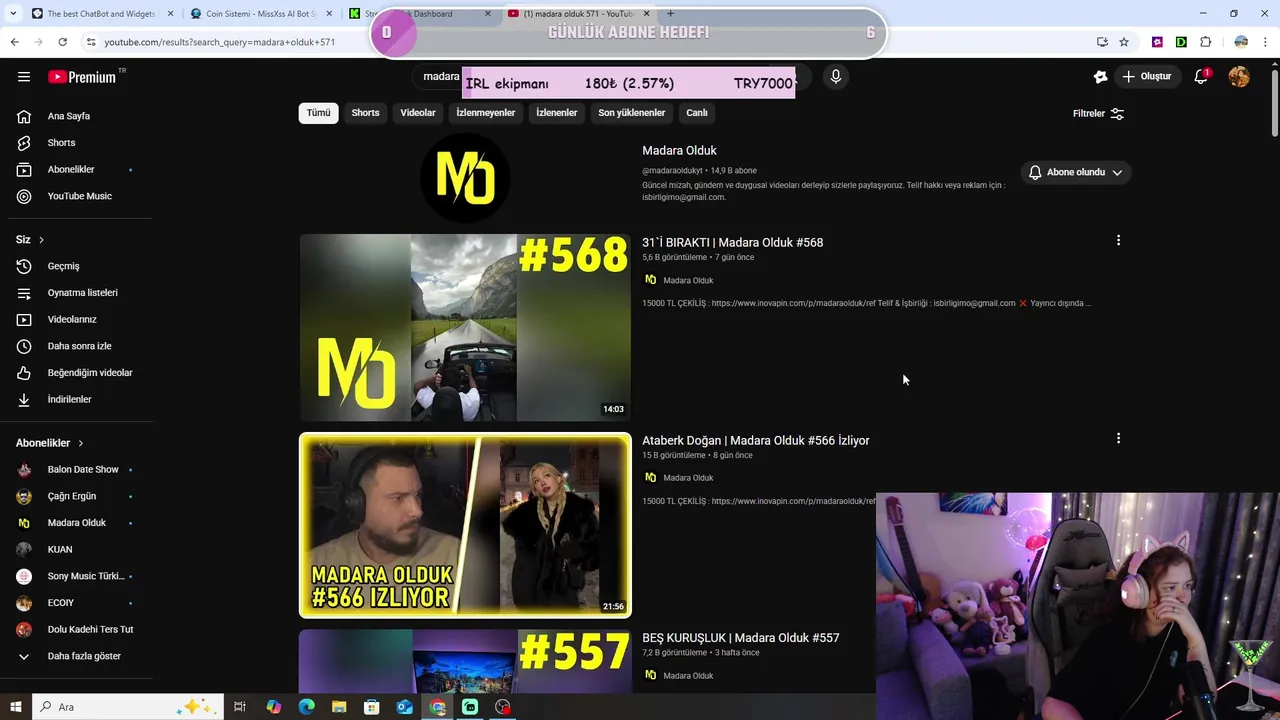This screenshot has width=1280, height=720.
Task: Open Shorts in the left sidebar
Action: [76, 143]
